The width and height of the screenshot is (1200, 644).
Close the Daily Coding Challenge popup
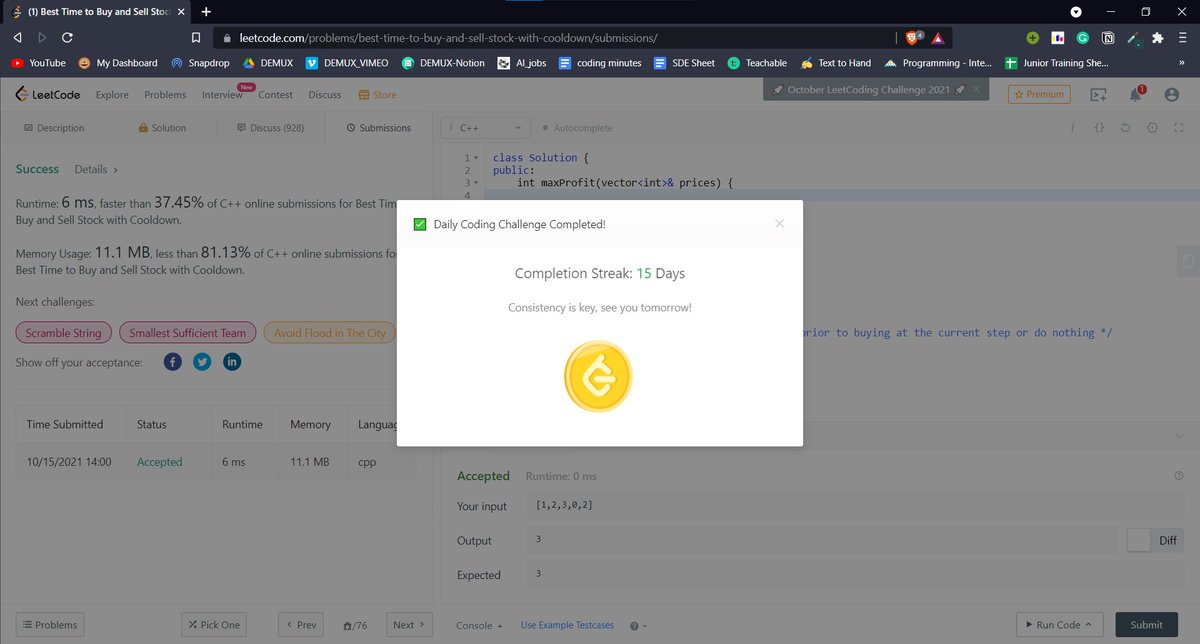(x=779, y=224)
